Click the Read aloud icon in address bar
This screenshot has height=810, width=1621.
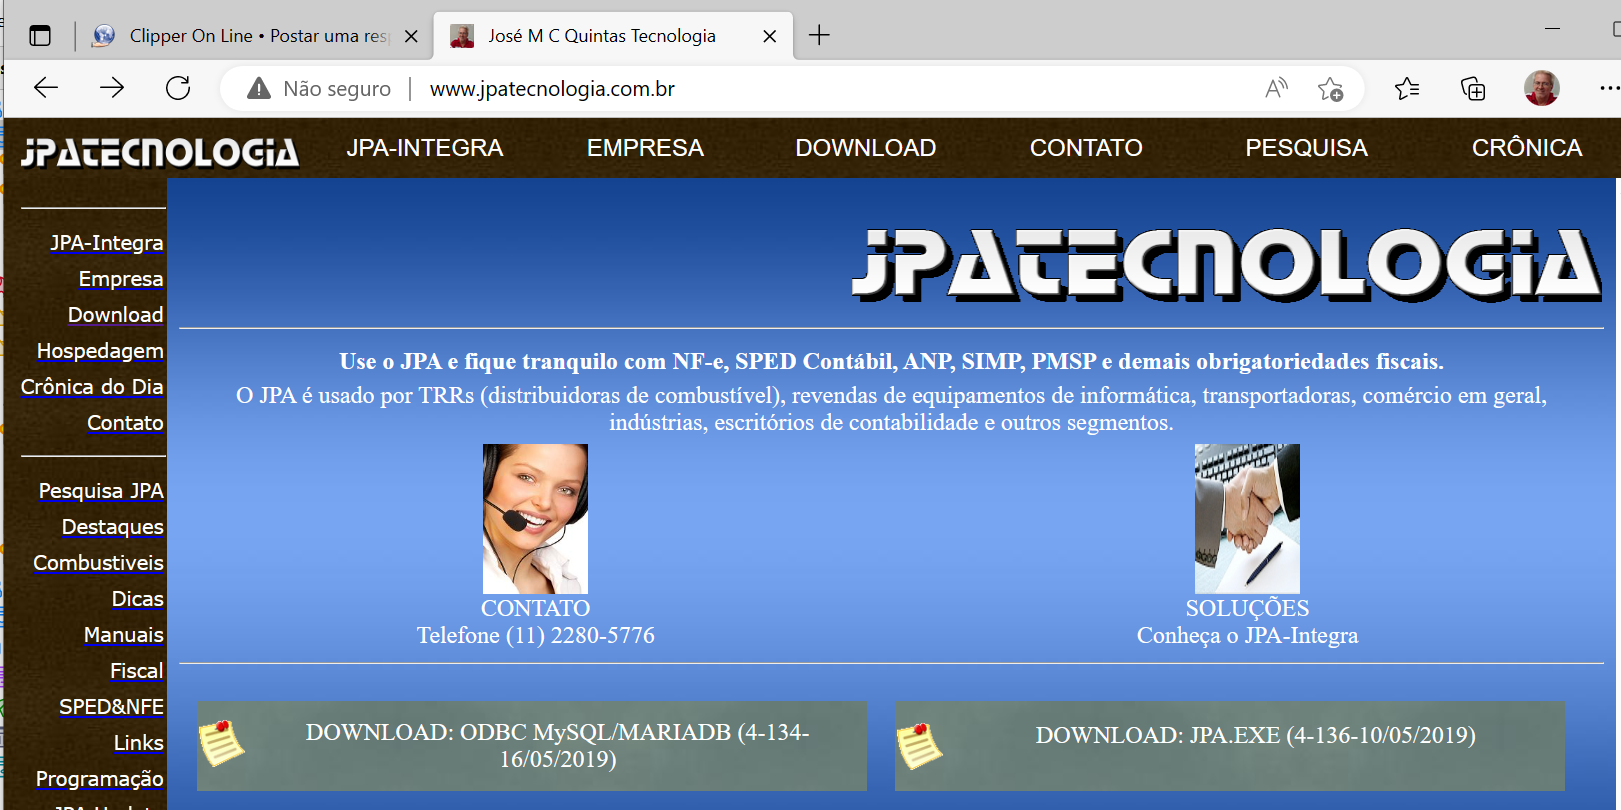(x=1276, y=88)
